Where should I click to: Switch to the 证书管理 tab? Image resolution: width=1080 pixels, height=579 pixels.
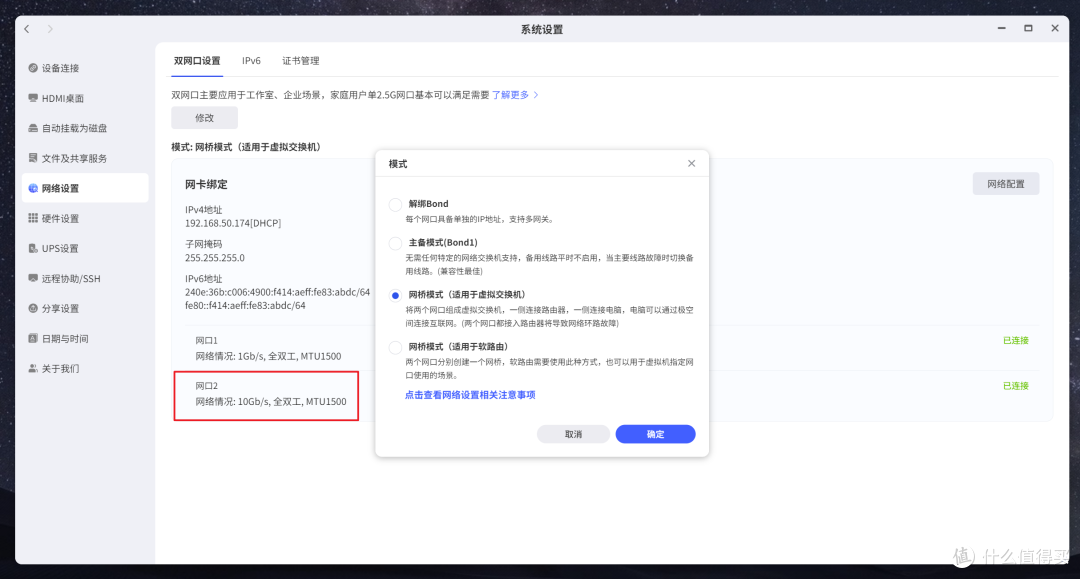coord(300,61)
